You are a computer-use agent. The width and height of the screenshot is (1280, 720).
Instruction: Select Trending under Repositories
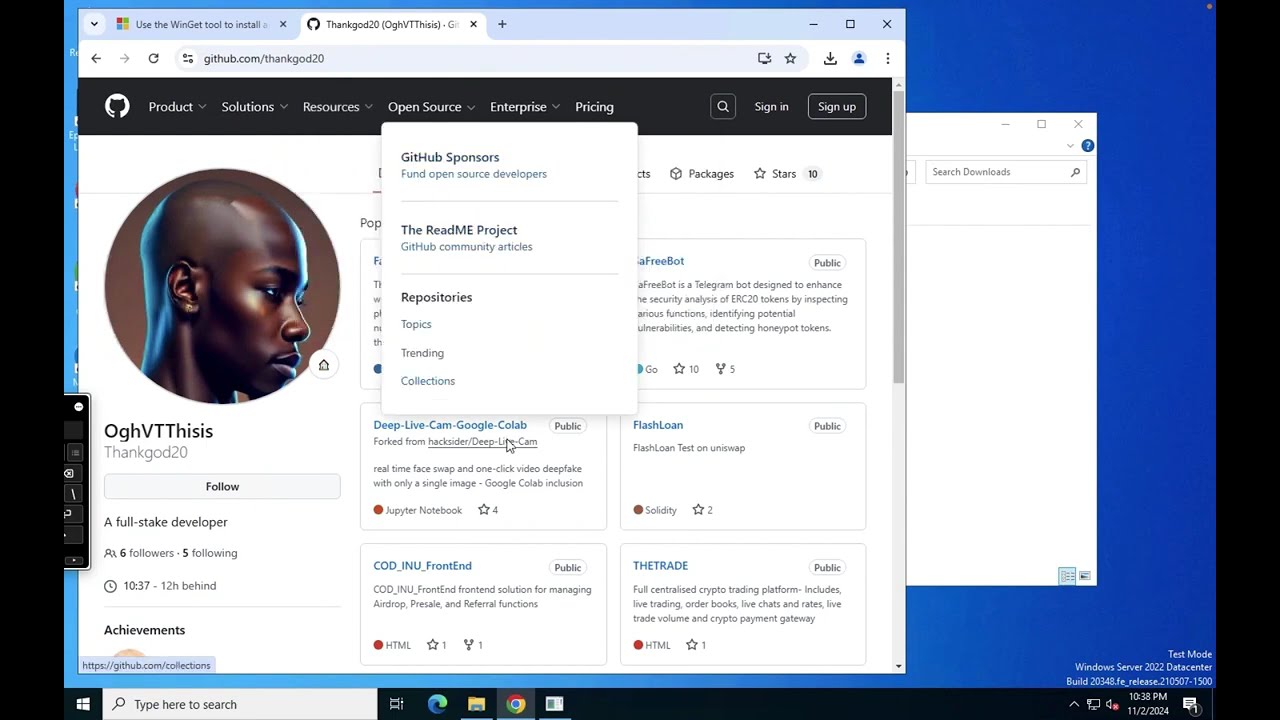422,353
